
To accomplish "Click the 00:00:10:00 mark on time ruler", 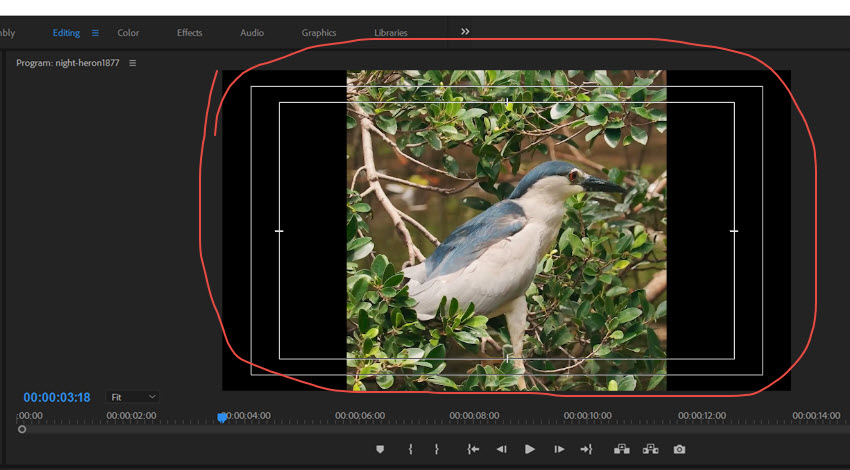I will (588, 416).
